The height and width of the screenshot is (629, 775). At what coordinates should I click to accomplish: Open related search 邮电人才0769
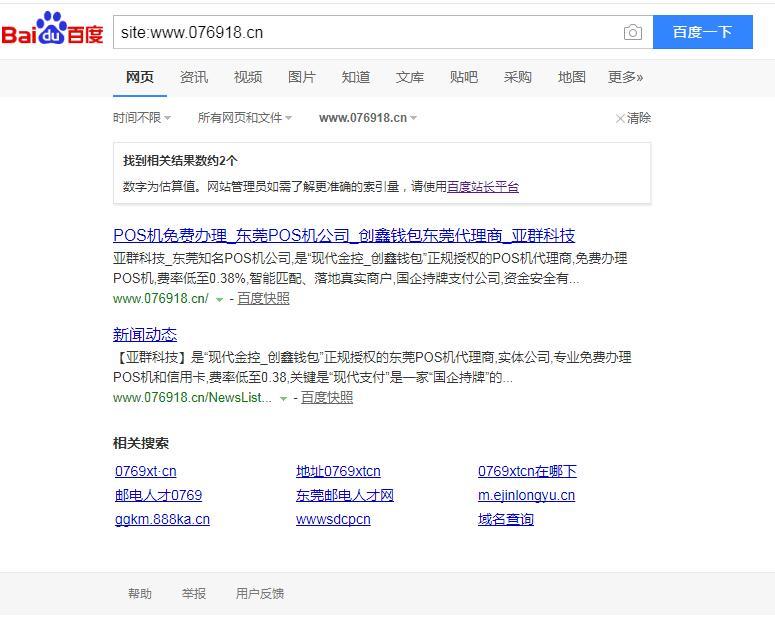(x=159, y=495)
